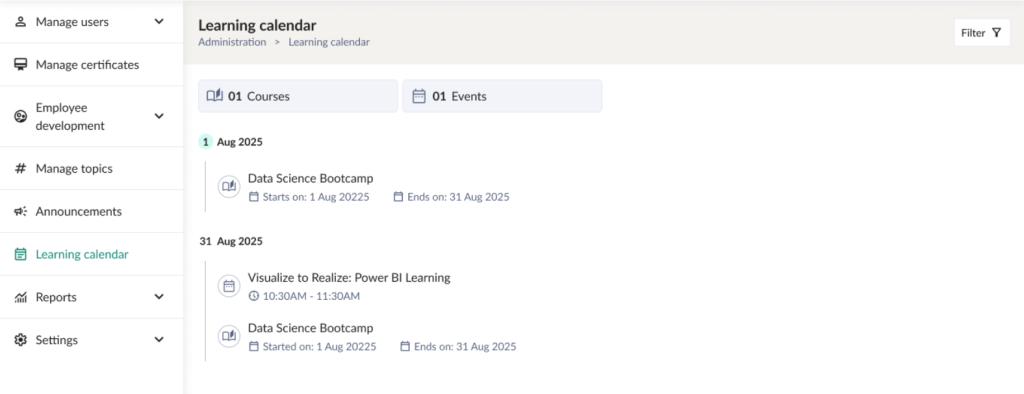Click 'Ends on: 31 Aug 2025' under Started on entry
Viewport: 1024px width, 394px height.
pos(465,346)
